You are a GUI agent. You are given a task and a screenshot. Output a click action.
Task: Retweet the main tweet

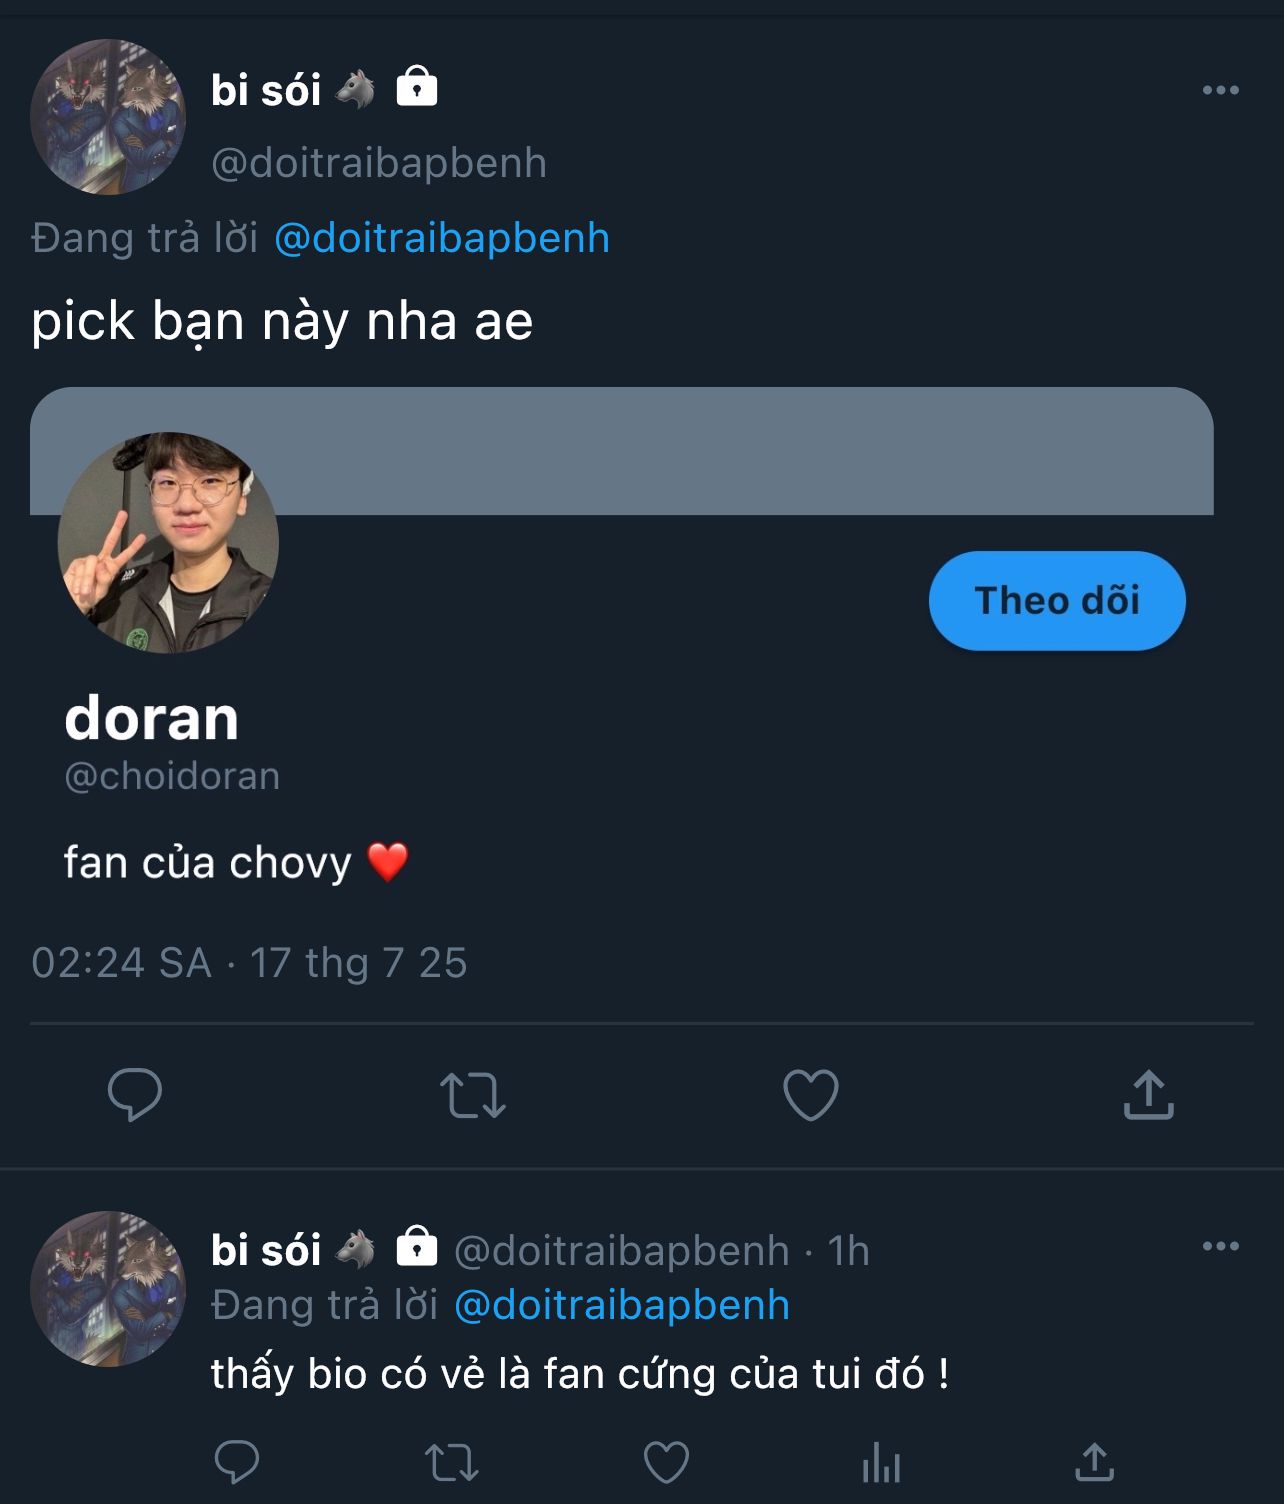[472, 1094]
